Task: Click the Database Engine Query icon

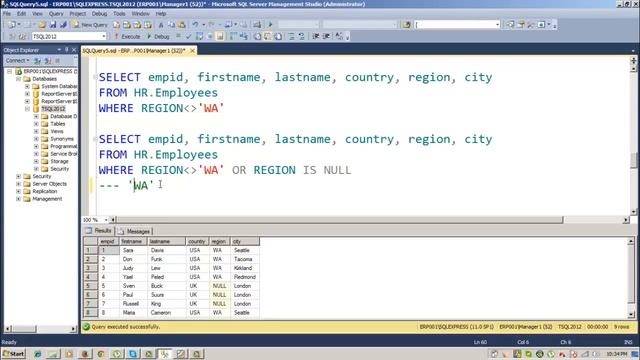Action: click(x=117, y=25)
